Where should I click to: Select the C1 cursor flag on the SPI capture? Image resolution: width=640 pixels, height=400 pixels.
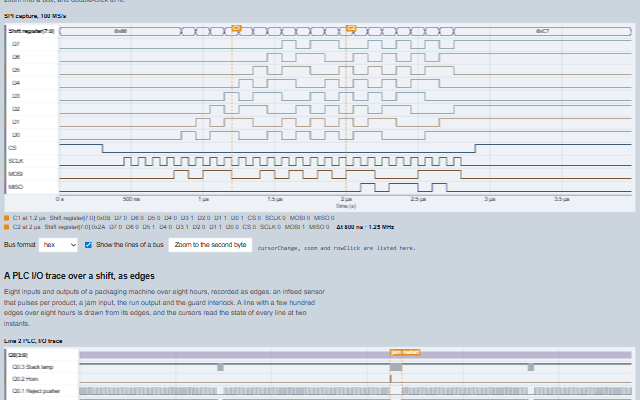[x=236, y=28]
